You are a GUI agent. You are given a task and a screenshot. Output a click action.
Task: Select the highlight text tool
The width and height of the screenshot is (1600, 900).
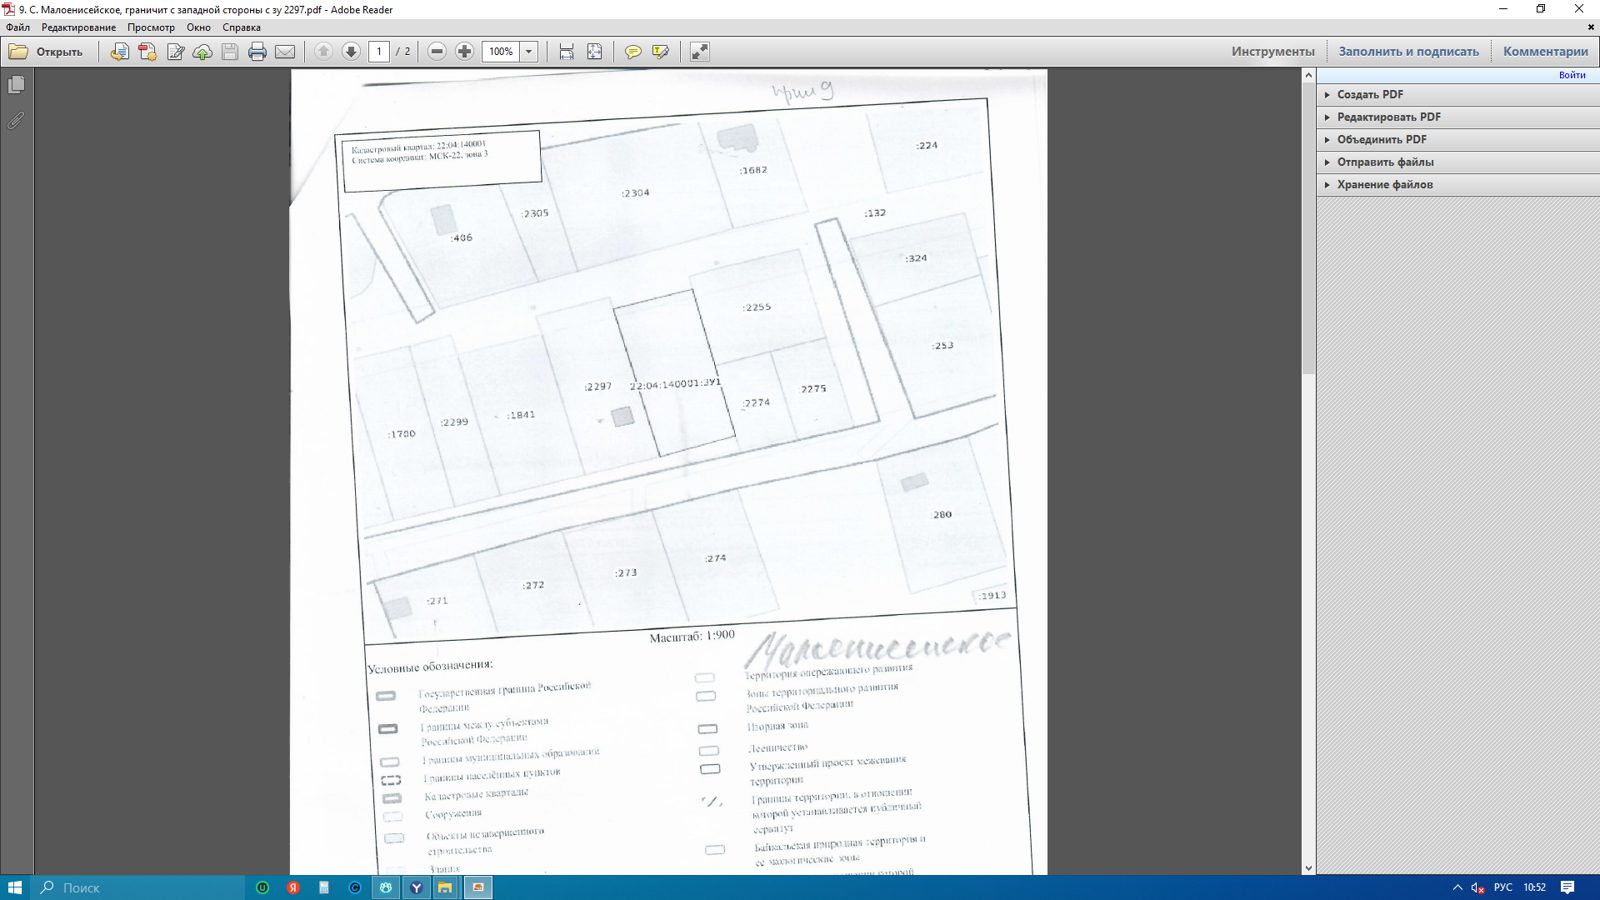(660, 52)
